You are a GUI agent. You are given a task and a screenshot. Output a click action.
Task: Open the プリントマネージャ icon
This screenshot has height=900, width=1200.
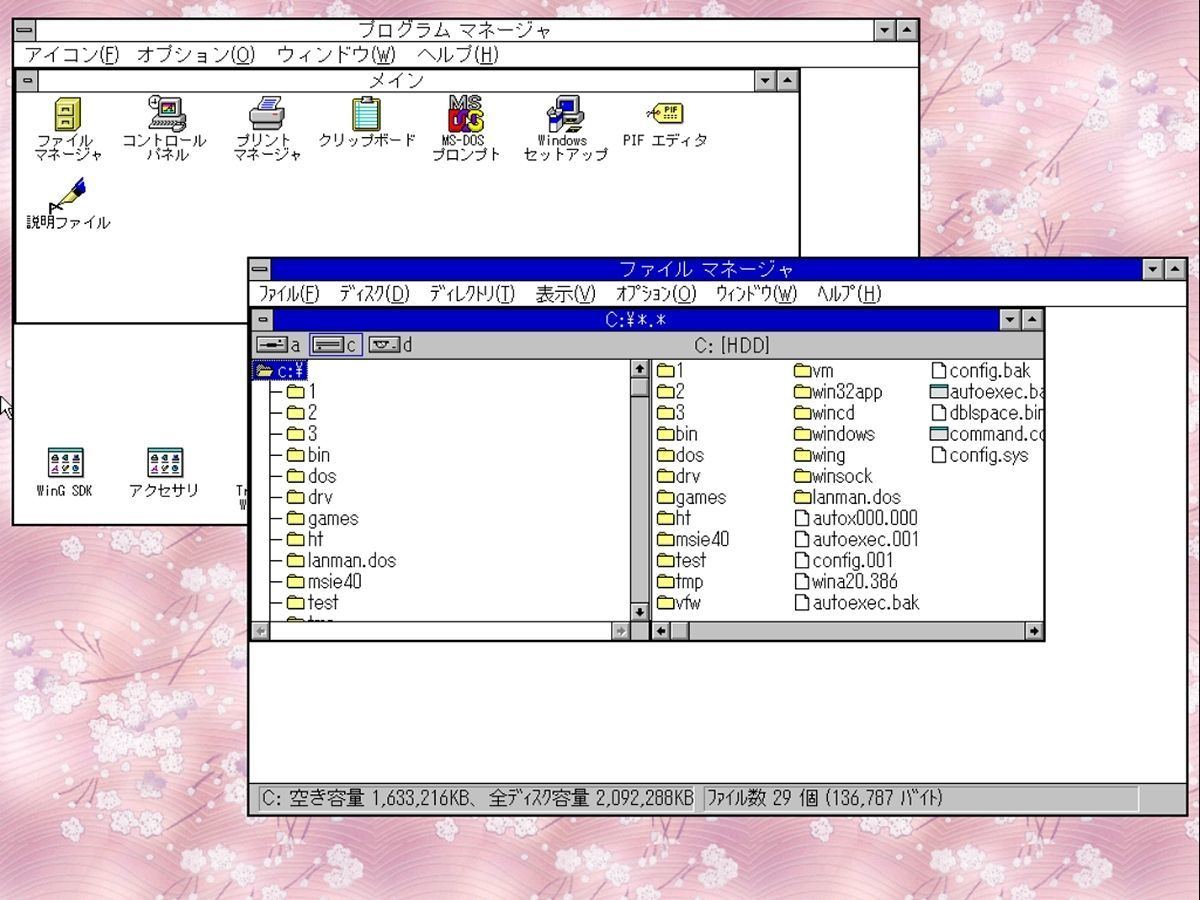(268, 128)
